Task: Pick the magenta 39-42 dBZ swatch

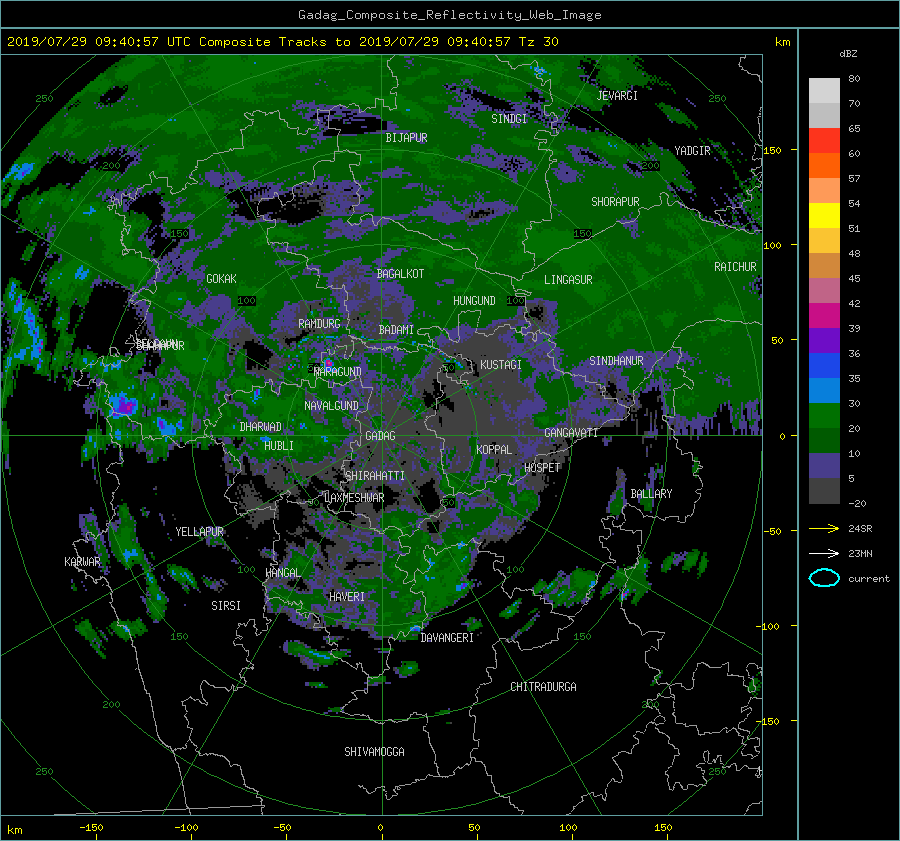Action: [x=824, y=316]
